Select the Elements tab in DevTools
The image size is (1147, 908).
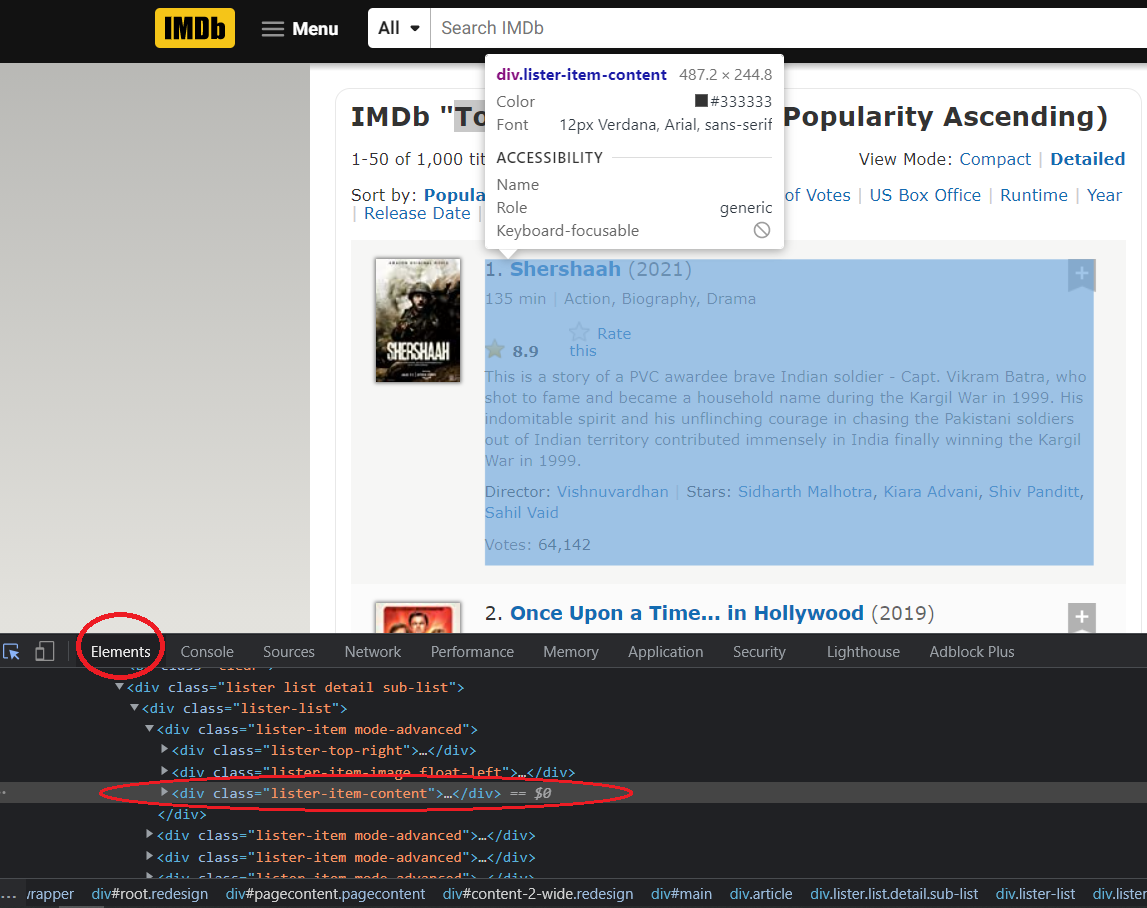(x=121, y=652)
